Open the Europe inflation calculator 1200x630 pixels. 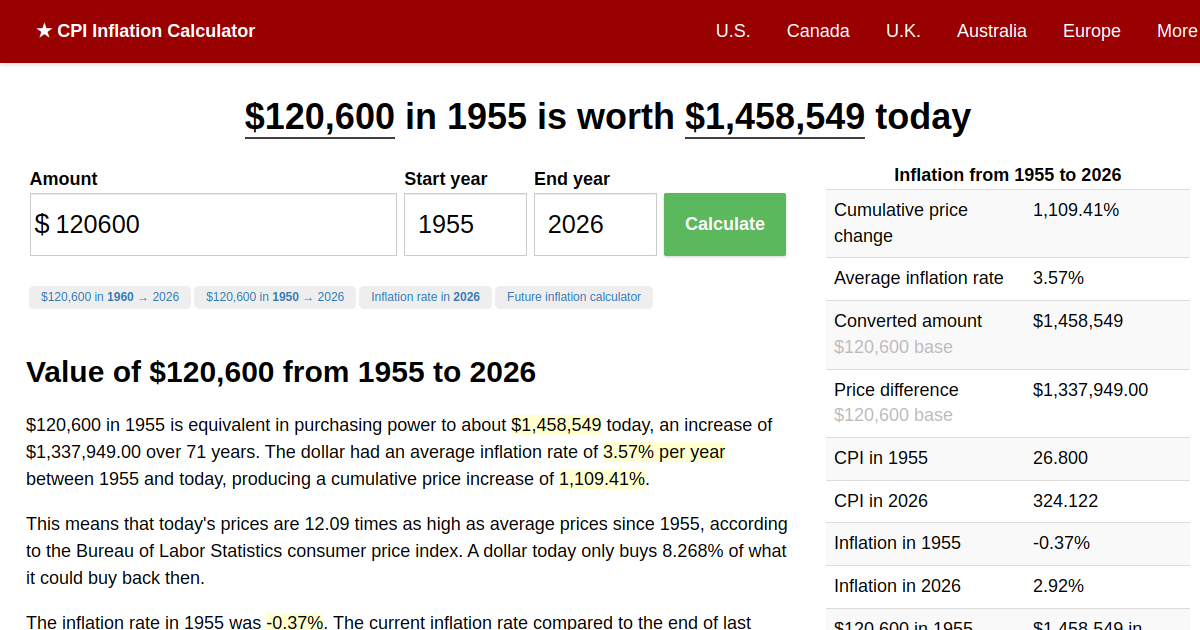tap(1091, 31)
